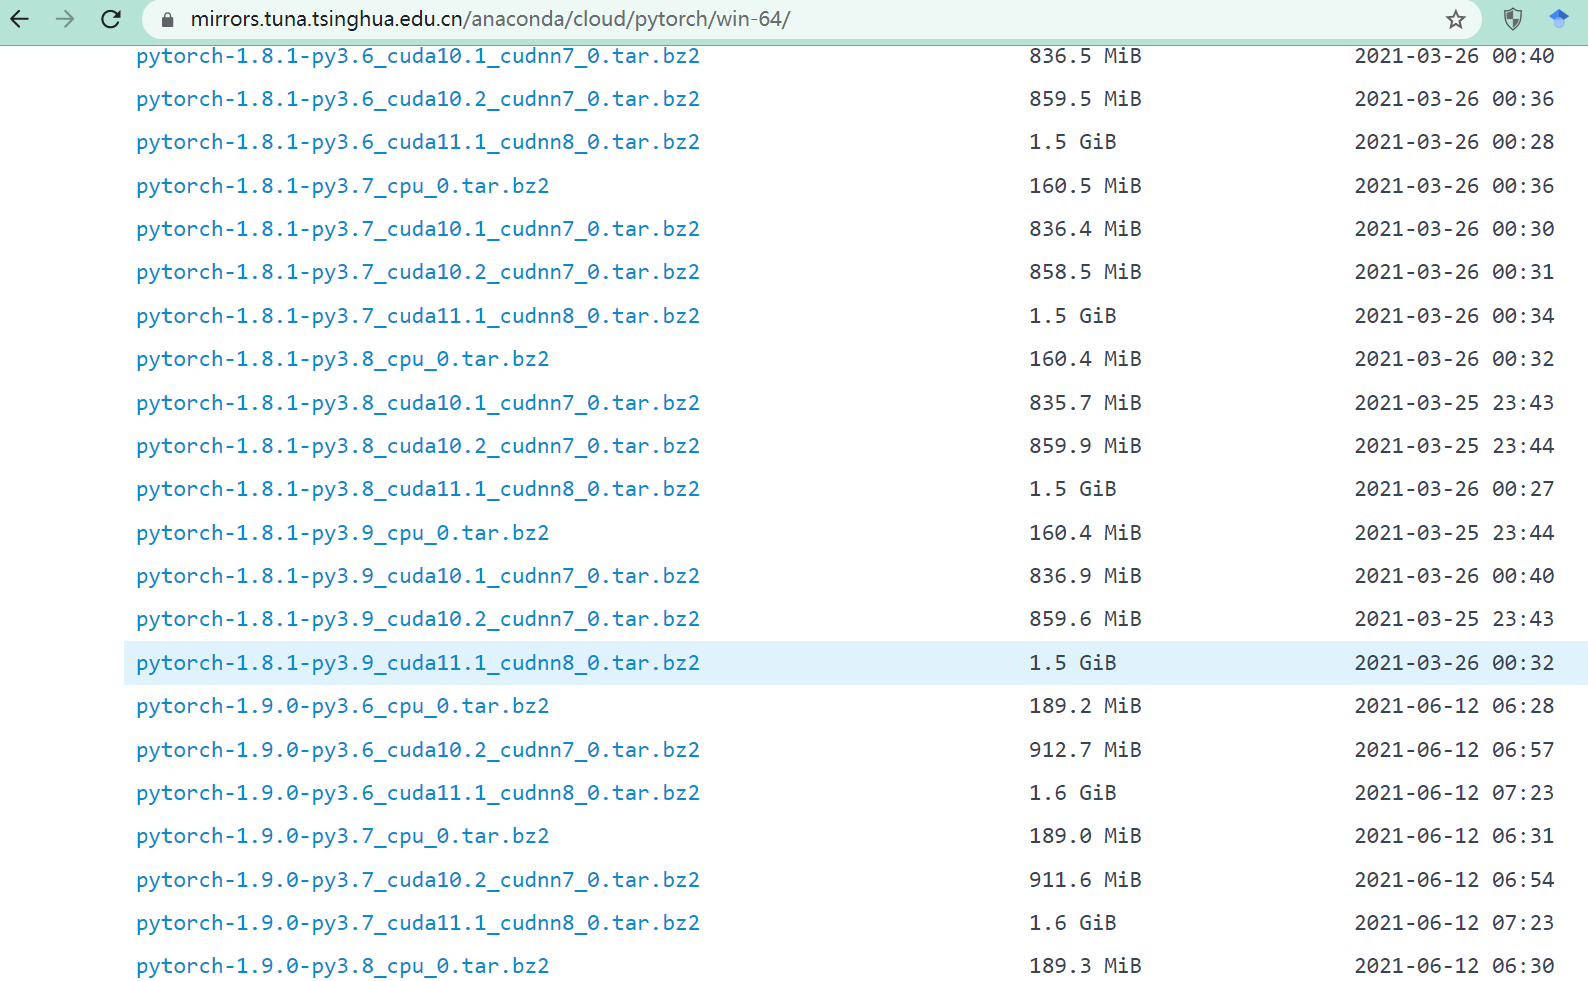Go forward to the next page
The height and width of the screenshot is (981, 1588).
pos(65,19)
